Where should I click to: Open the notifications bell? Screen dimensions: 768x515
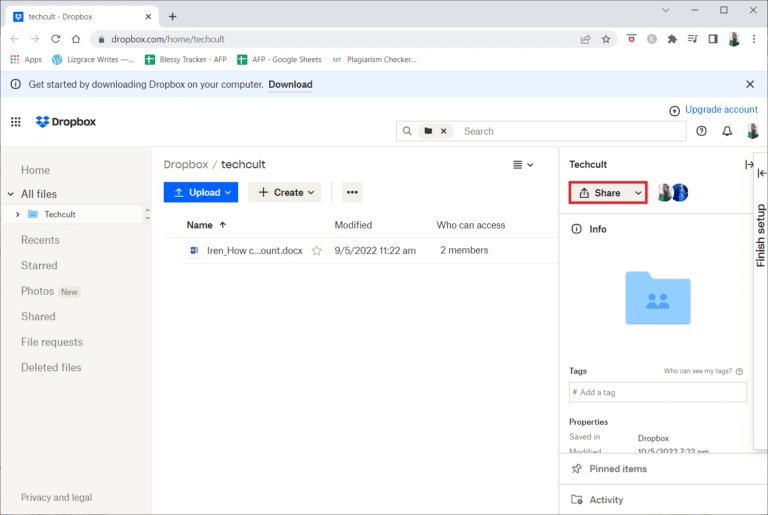click(x=727, y=131)
